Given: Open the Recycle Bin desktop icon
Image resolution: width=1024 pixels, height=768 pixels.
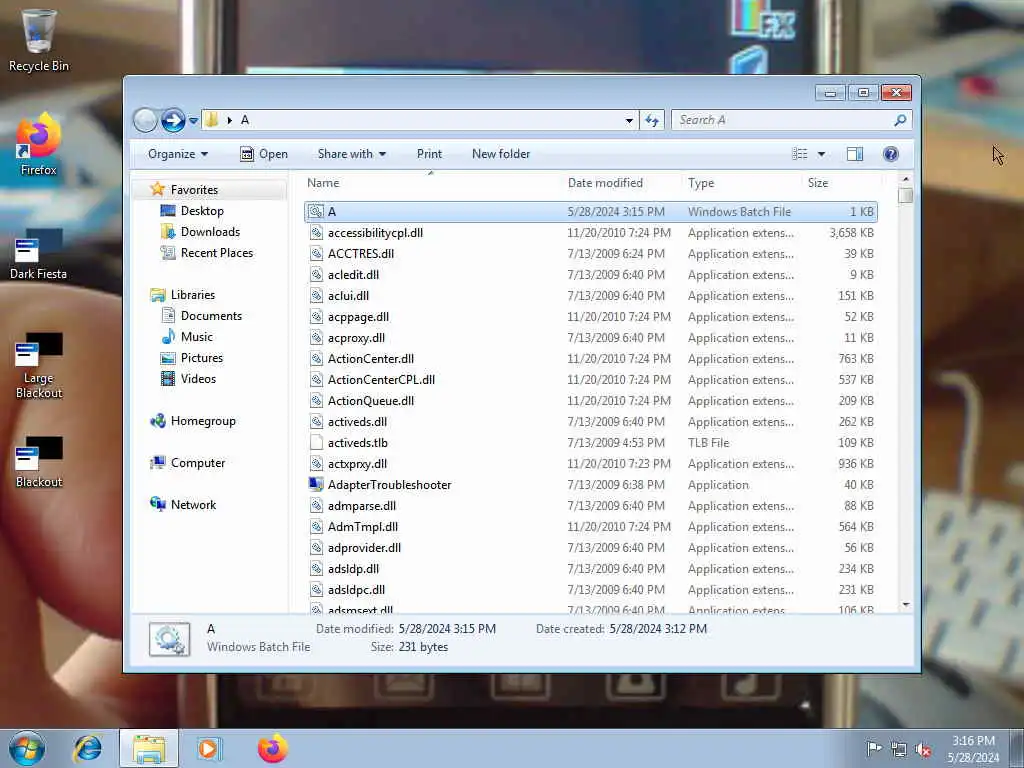Looking at the screenshot, I should pos(38,40).
